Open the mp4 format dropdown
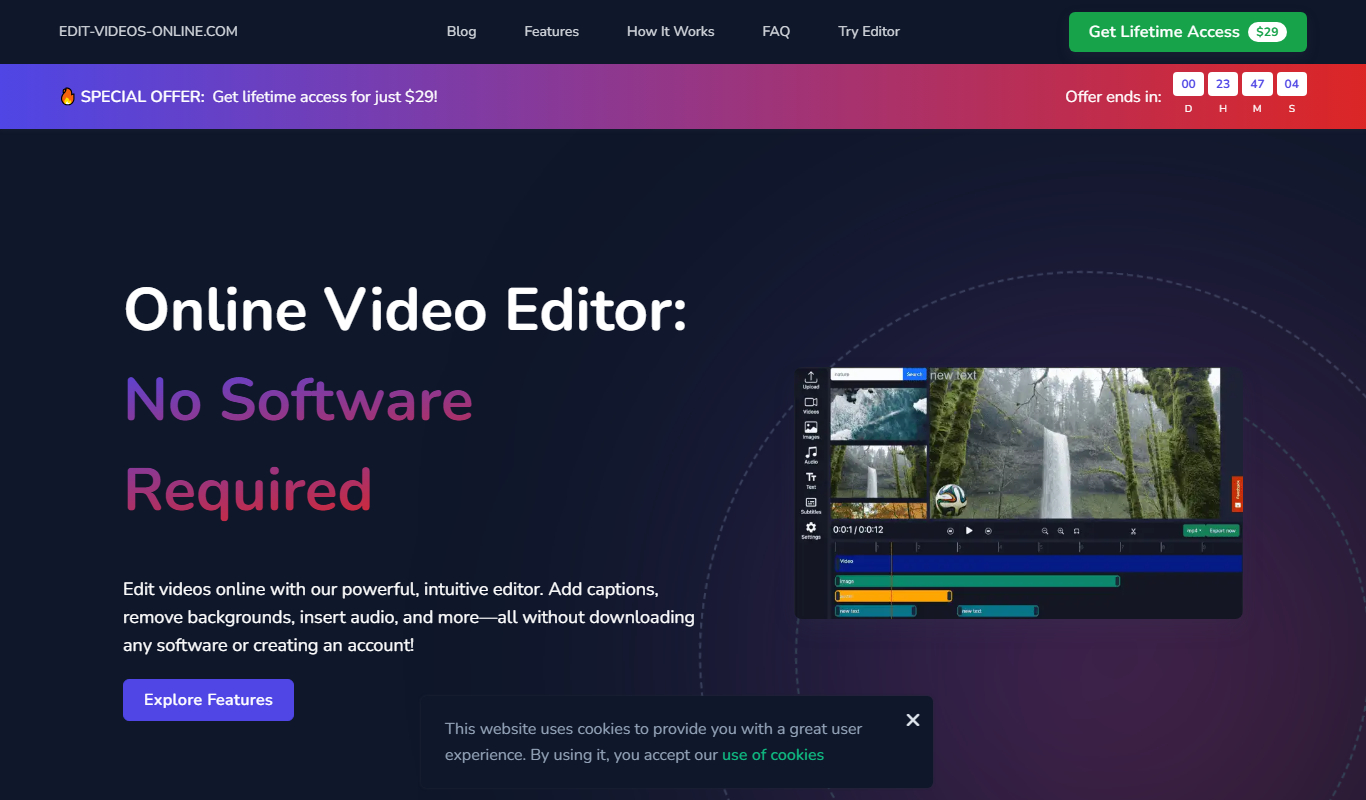Image resolution: width=1366 pixels, height=800 pixels. (1194, 530)
